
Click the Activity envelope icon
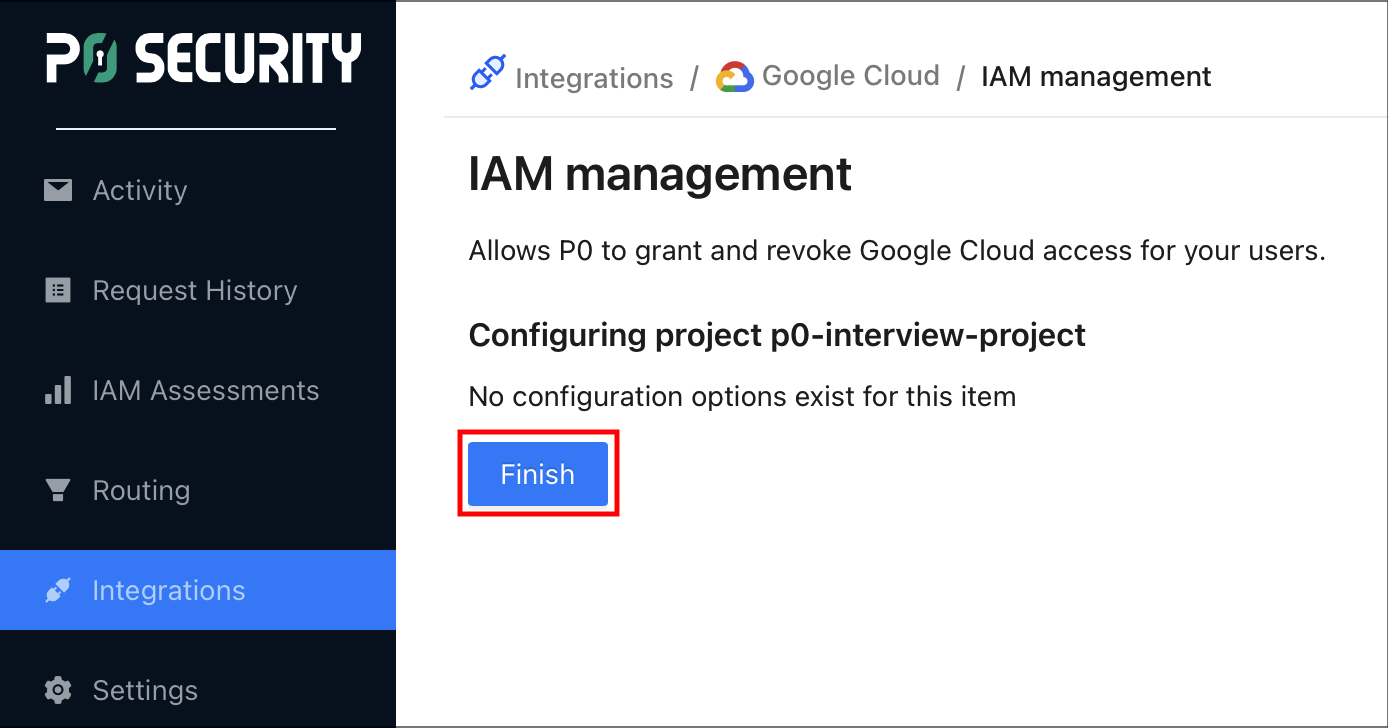[58, 190]
